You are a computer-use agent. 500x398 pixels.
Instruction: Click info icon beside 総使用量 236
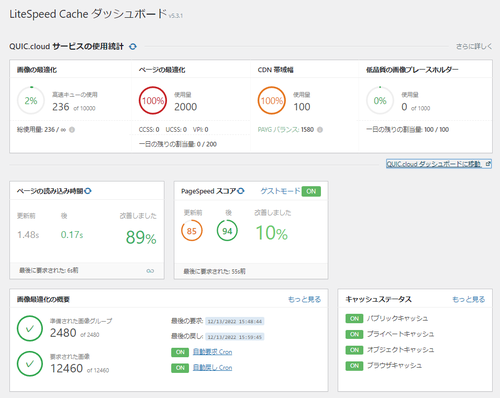72,130
